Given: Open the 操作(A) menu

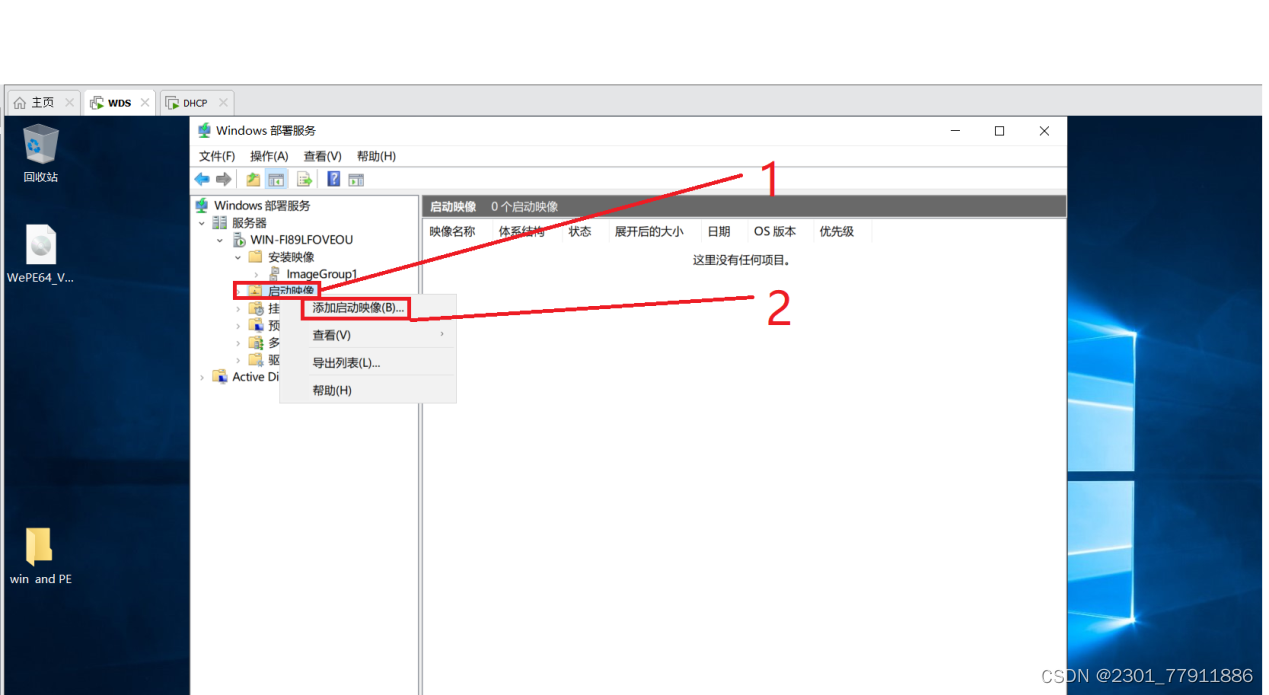Looking at the screenshot, I should tap(269, 156).
